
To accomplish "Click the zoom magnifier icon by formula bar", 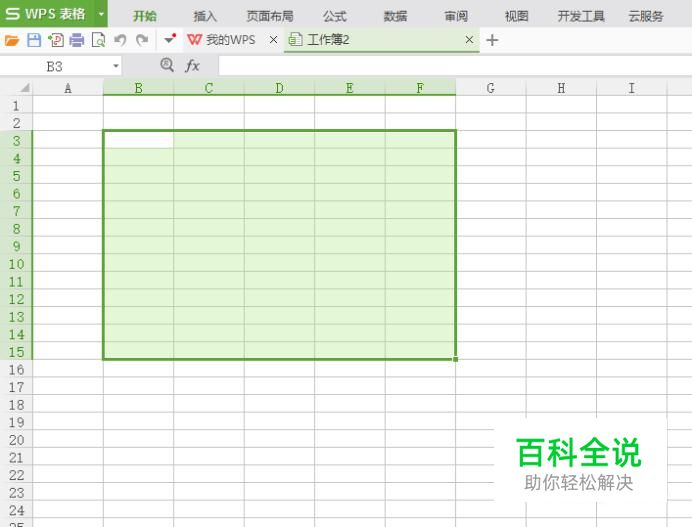I will (x=167, y=65).
